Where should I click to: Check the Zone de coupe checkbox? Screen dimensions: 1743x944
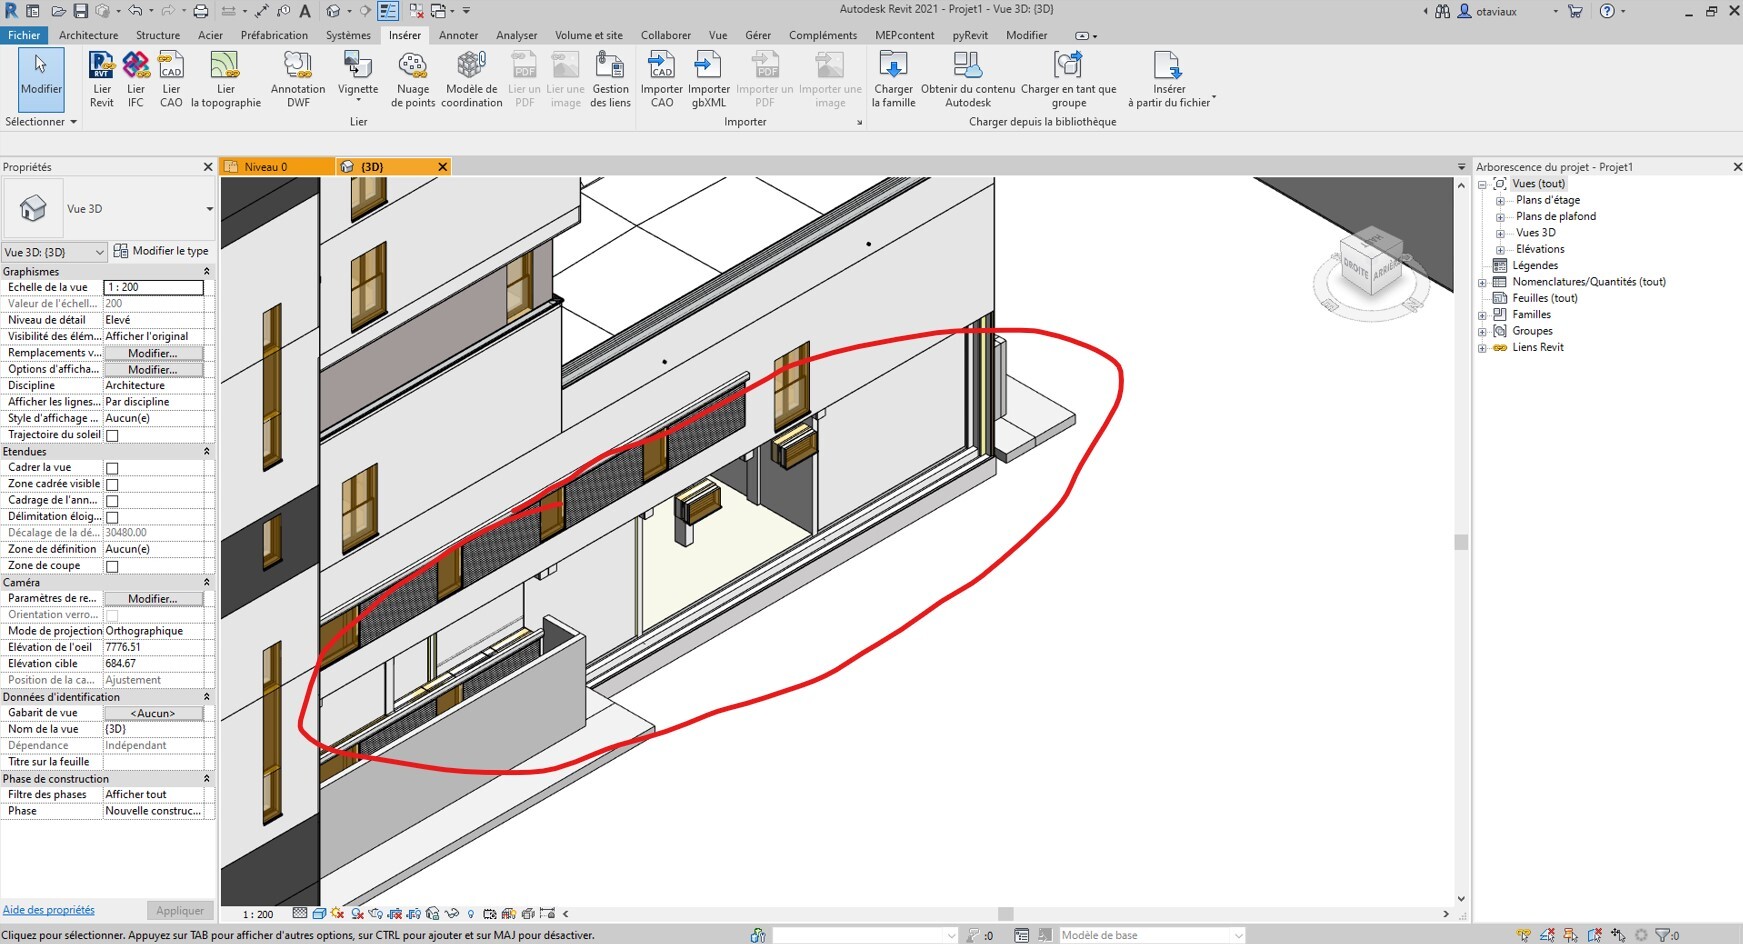click(x=112, y=567)
